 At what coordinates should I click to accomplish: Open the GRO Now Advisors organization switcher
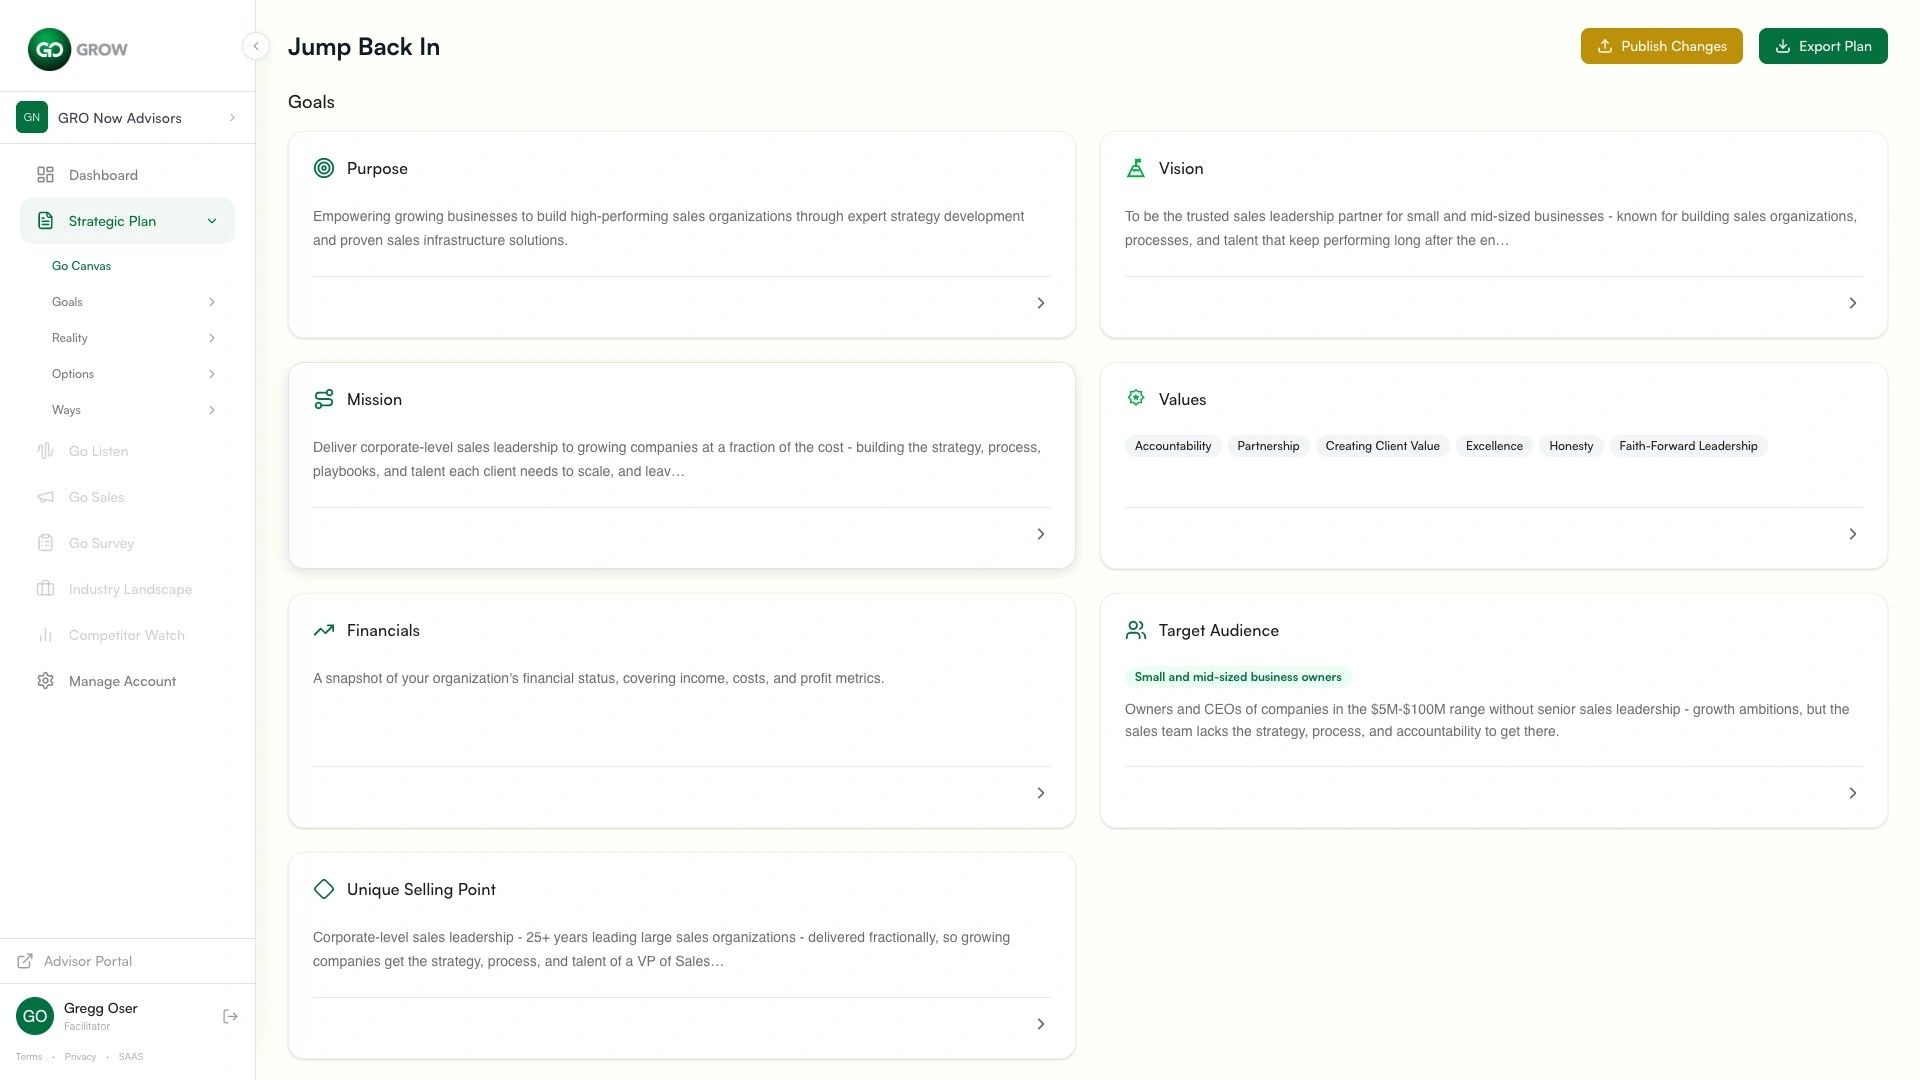tap(127, 118)
